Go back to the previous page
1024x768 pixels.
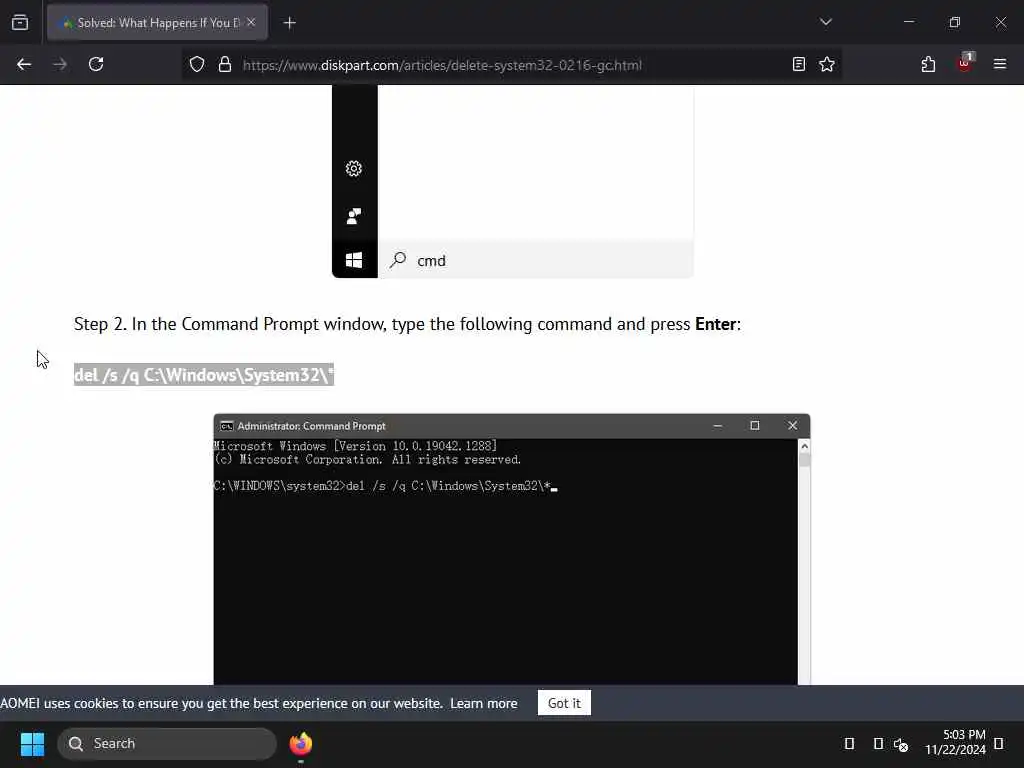pyautogui.click(x=24, y=65)
